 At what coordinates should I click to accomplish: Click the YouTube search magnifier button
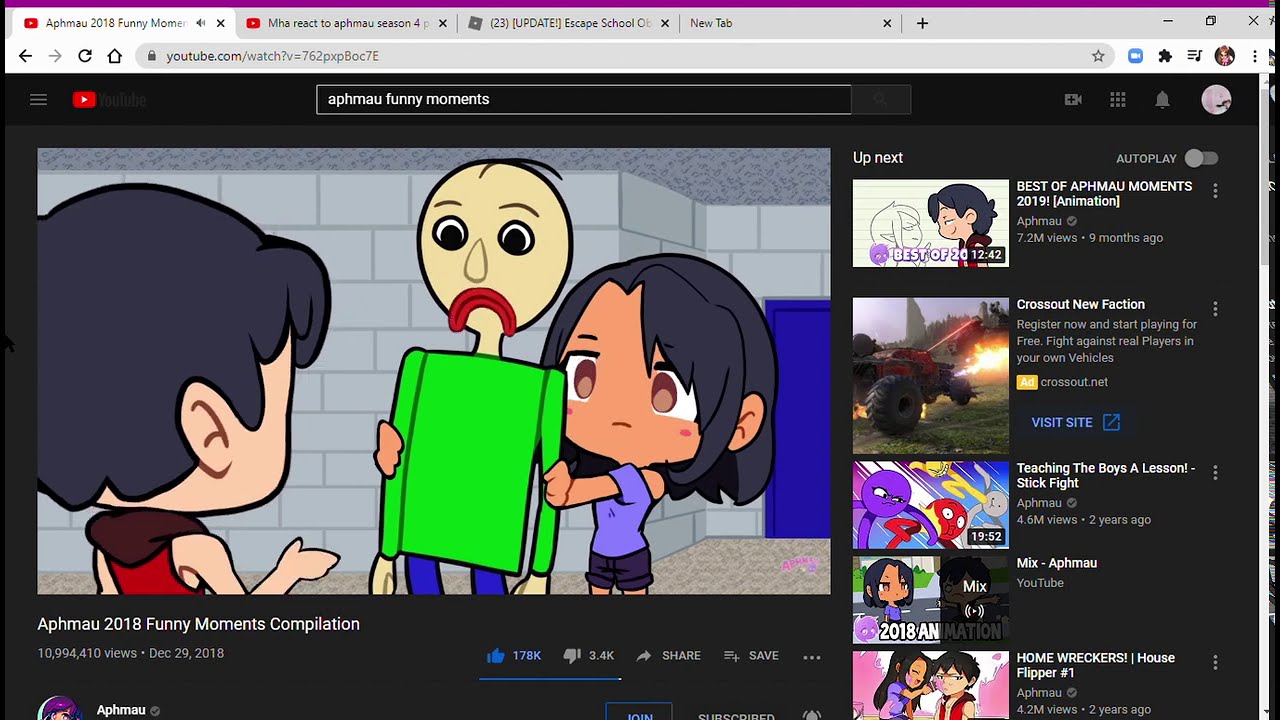tap(881, 99)
